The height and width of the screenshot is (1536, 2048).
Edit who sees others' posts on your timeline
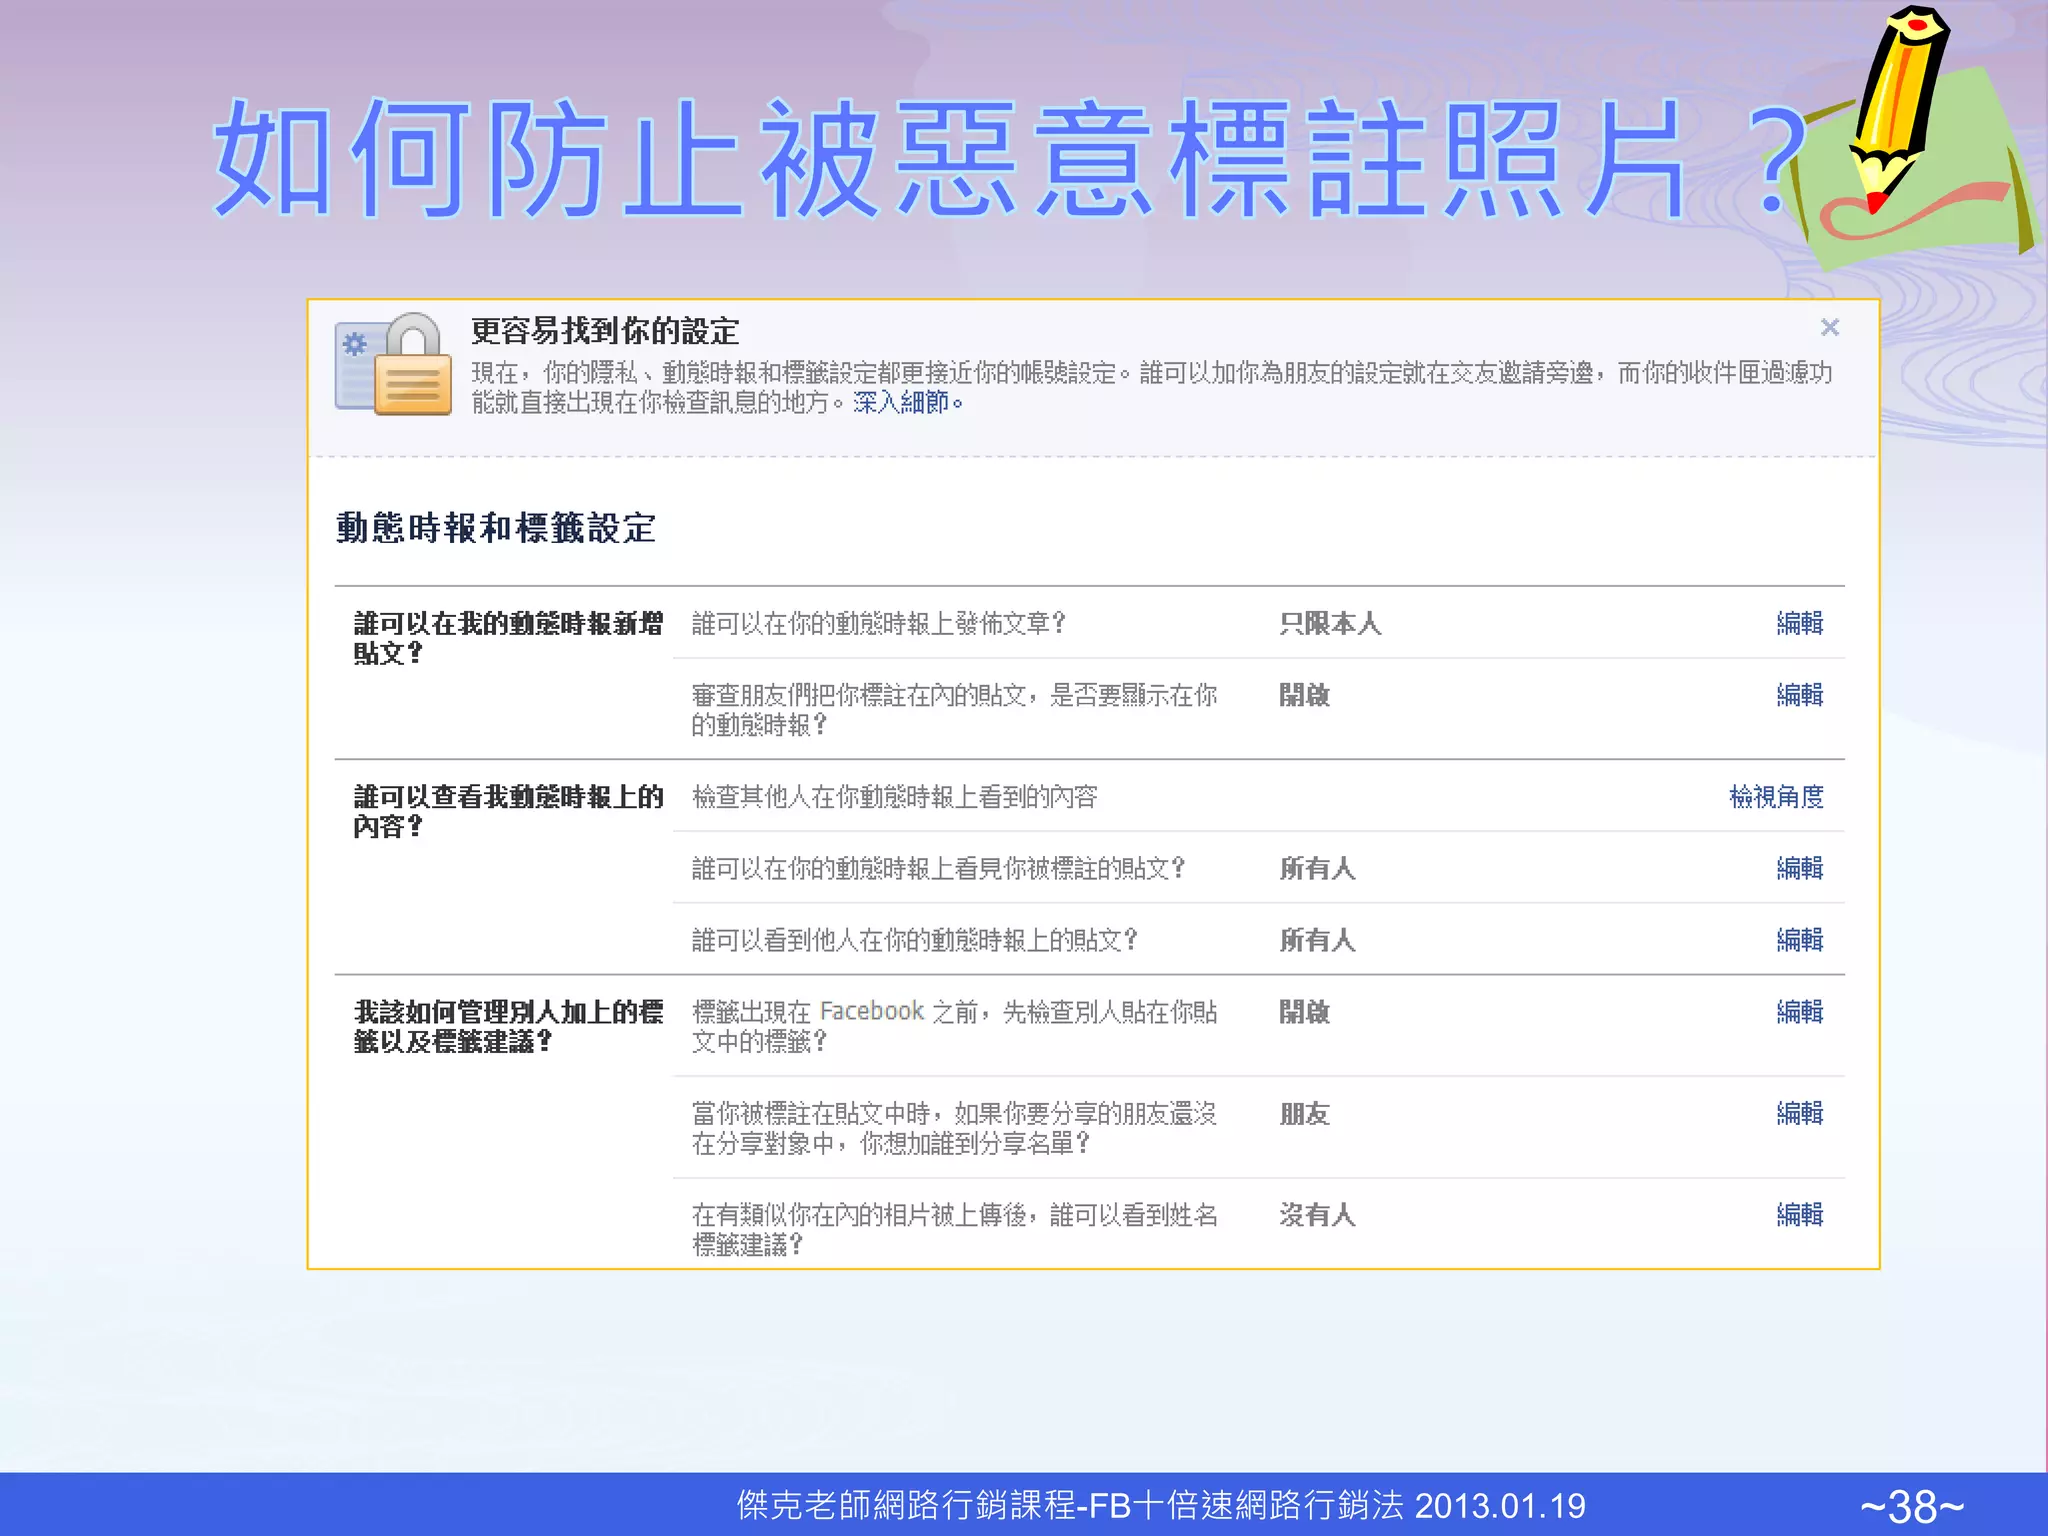pyautogui.click(x=1799, y=940)
